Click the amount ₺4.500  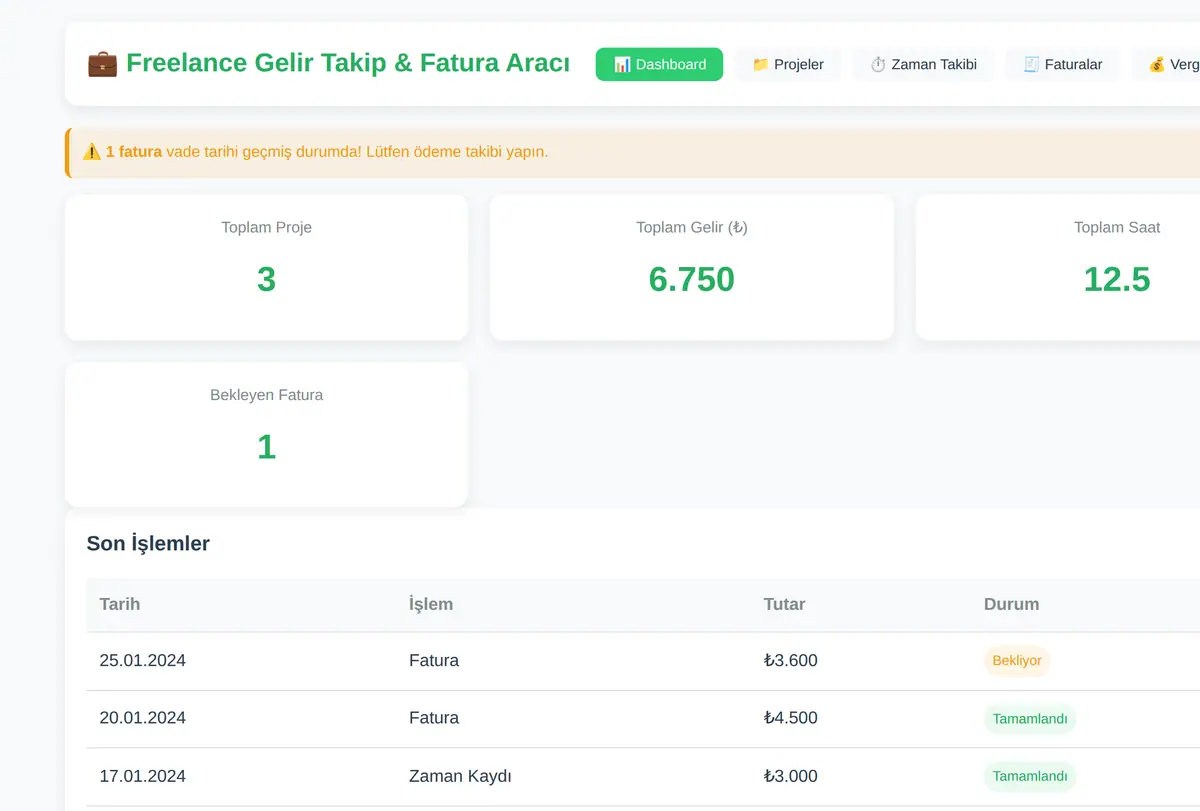pyautogui.click(x=791, y=718)
